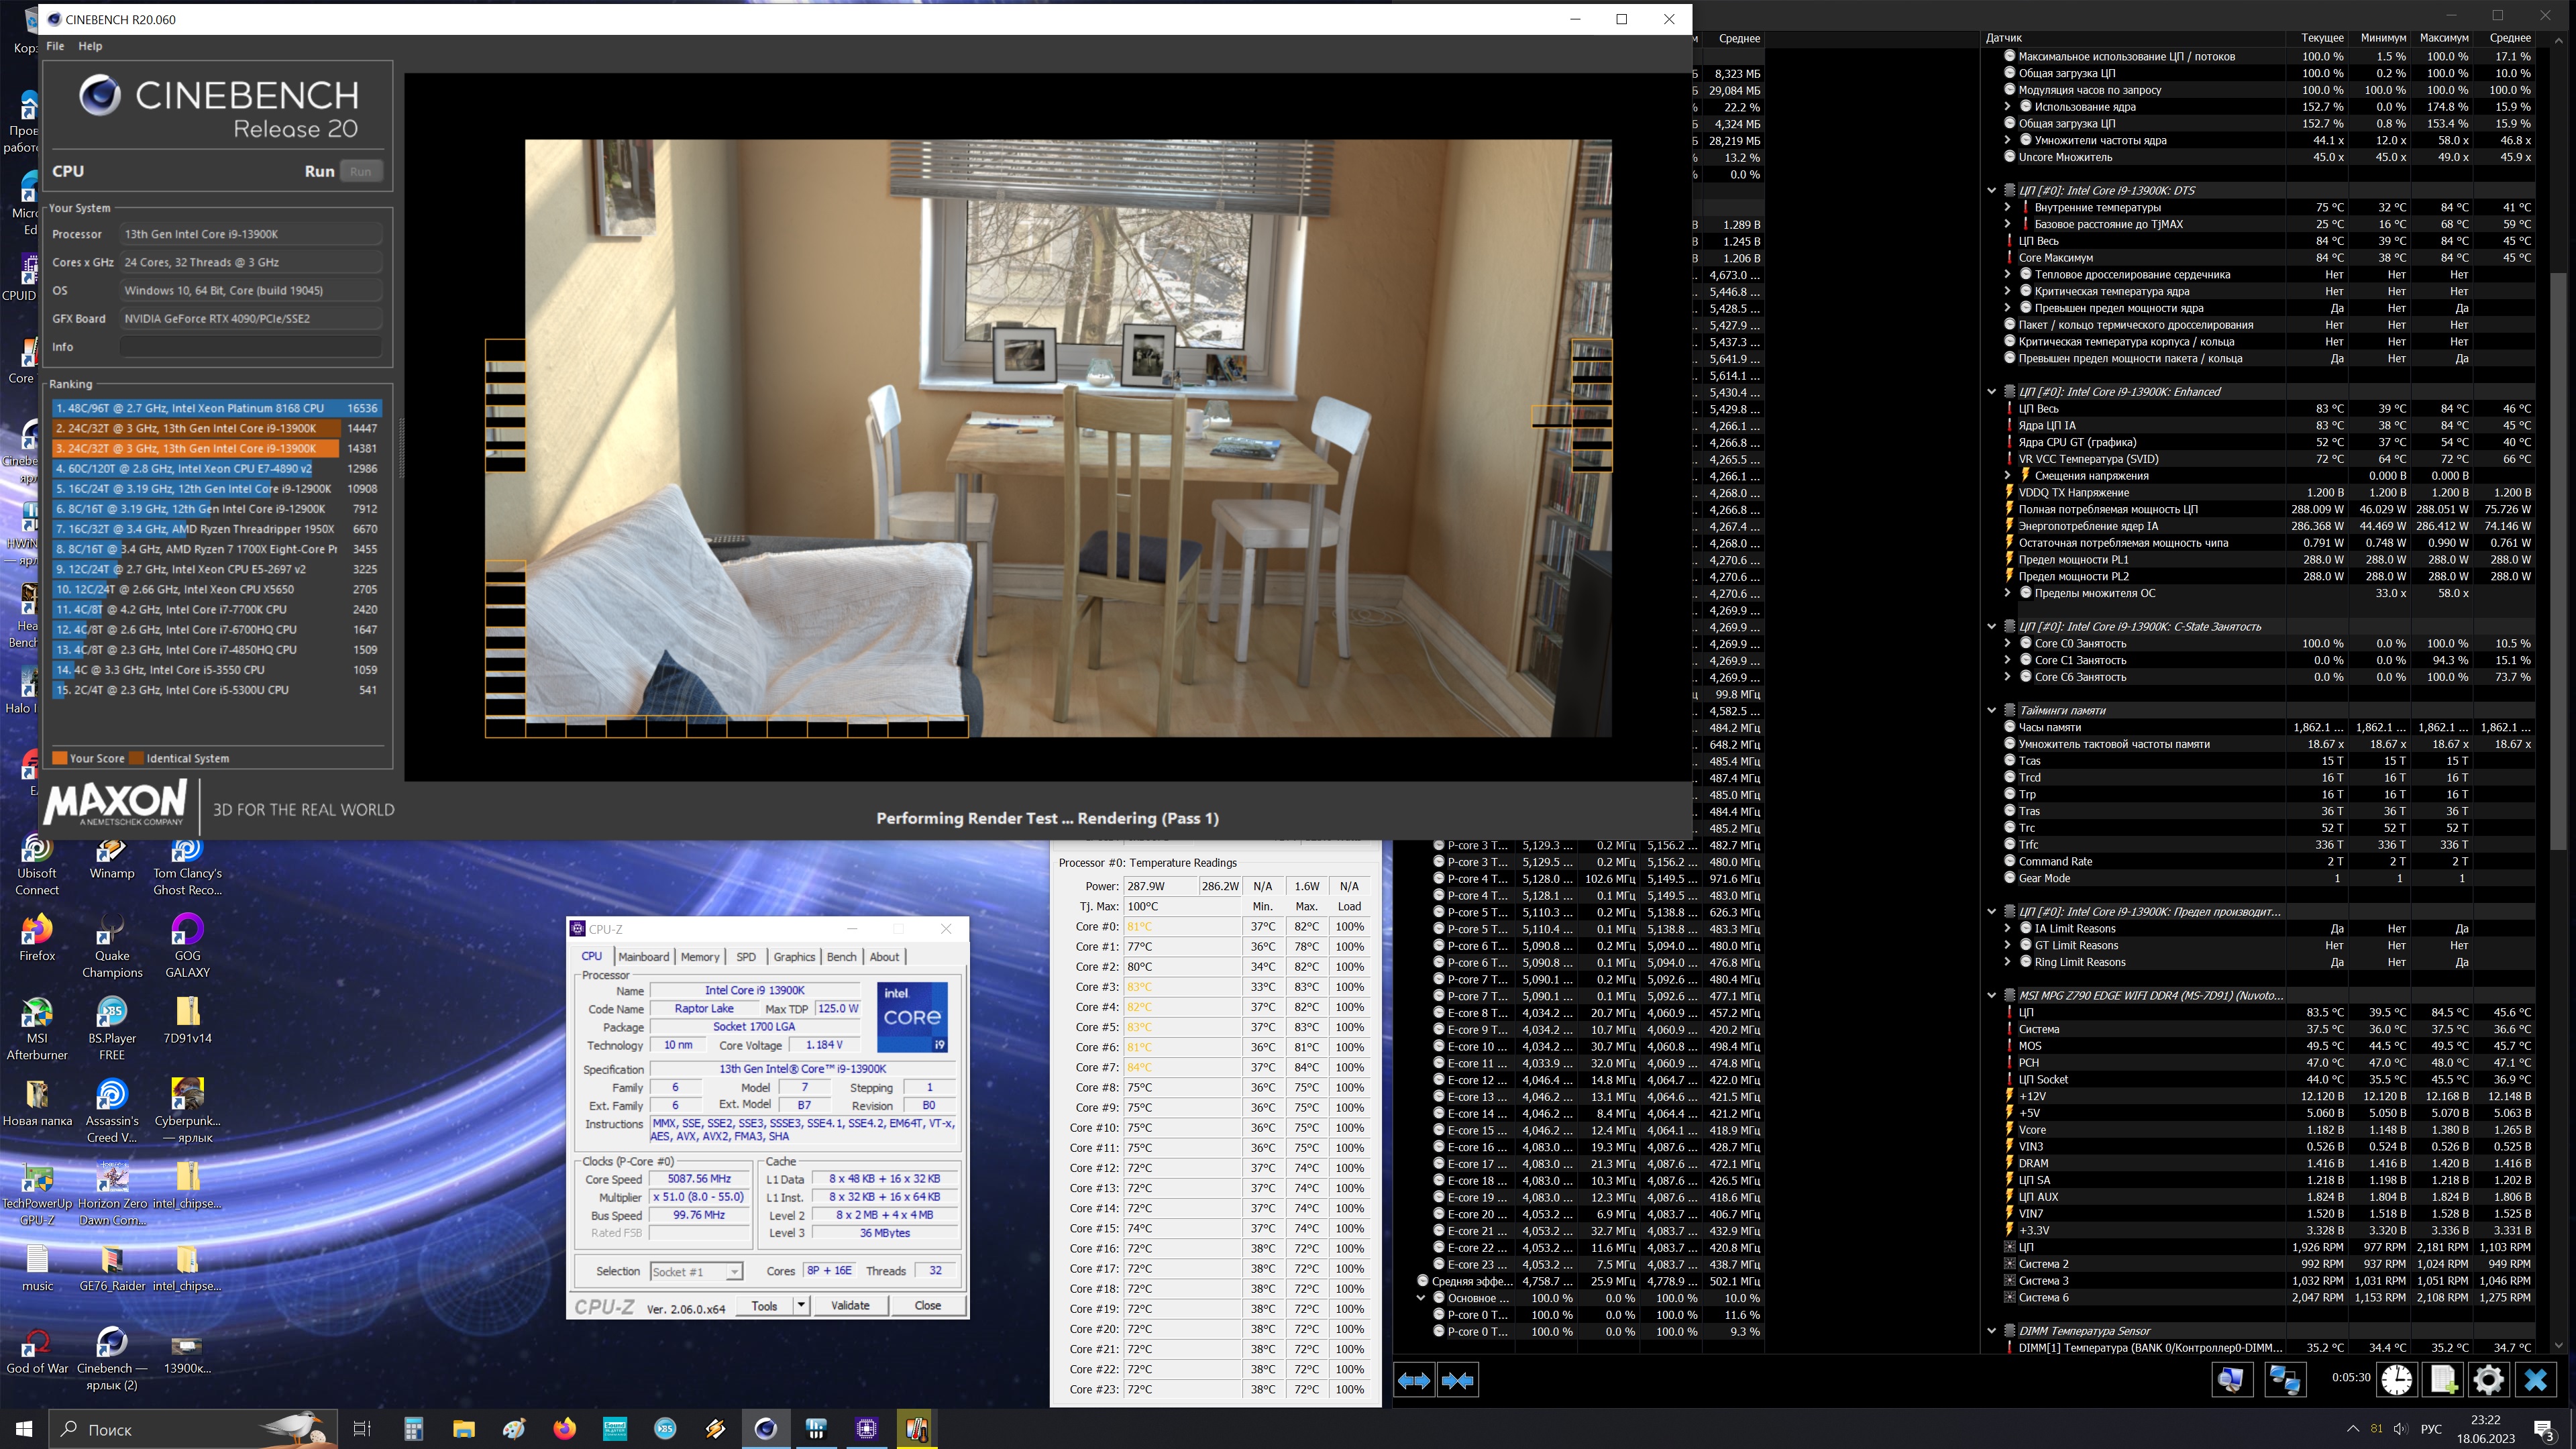Click HWiNFO collapse columns arrows icon

(x=1457, y=1380)
